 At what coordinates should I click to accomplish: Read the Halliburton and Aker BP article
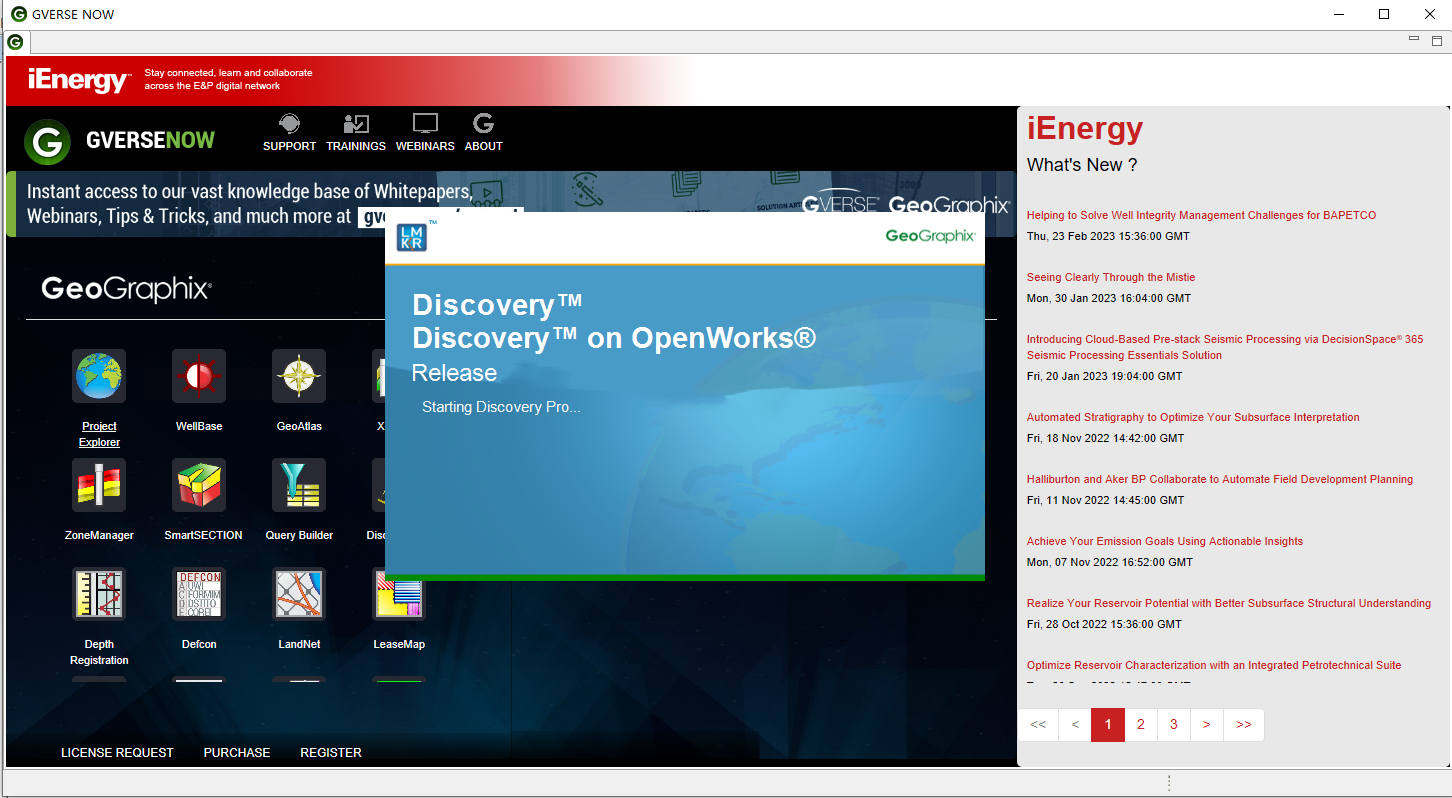[x=1220, y=479]
